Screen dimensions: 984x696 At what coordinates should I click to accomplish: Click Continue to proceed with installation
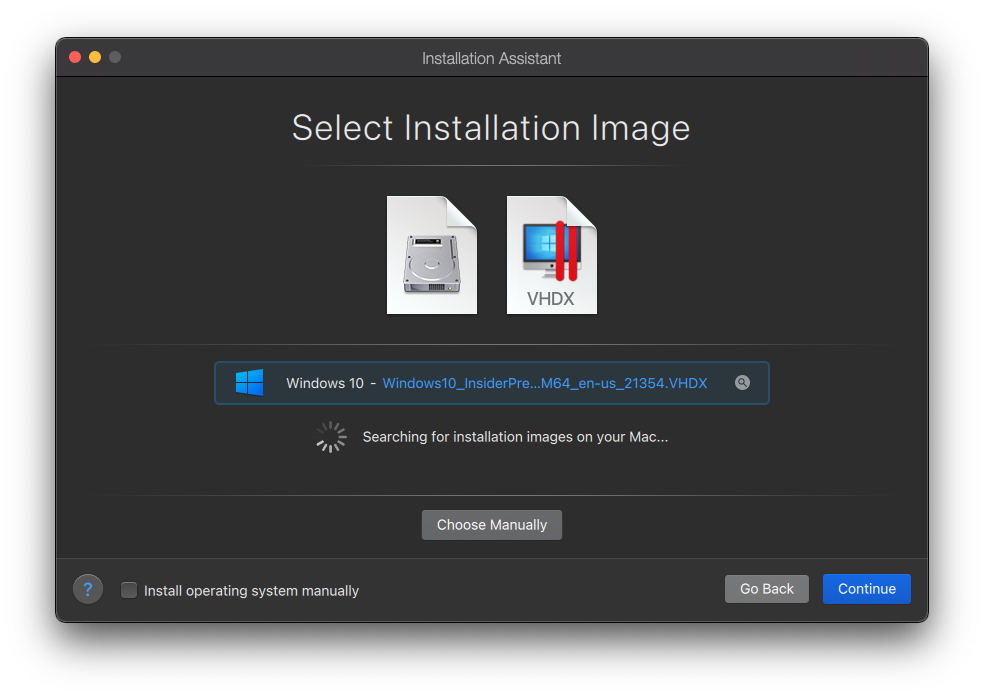(x=866, y=589)
